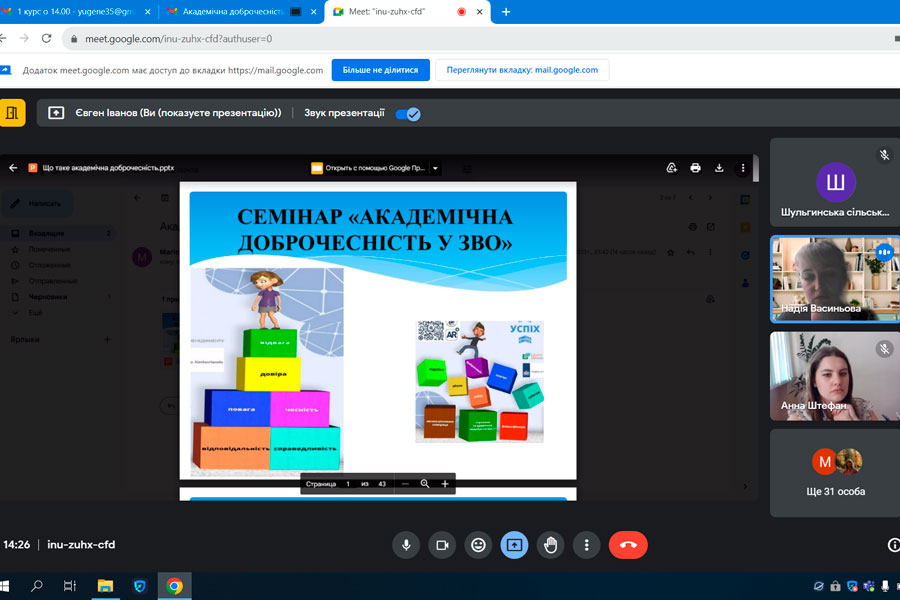Open Windows taskbar search

coord(37,586)
